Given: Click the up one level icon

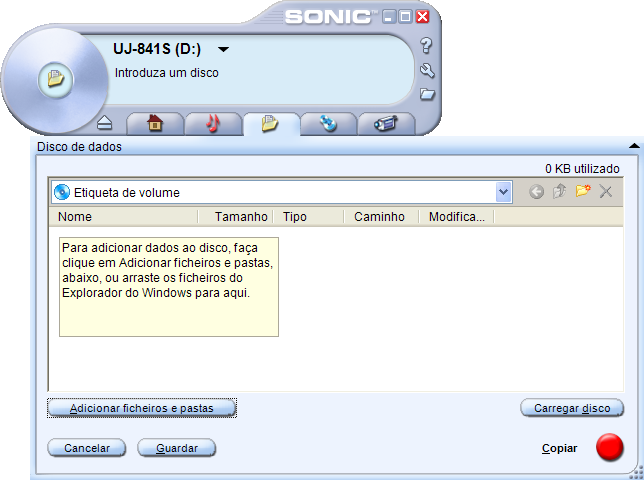Looking at the screenshot, I should point(560,191).
